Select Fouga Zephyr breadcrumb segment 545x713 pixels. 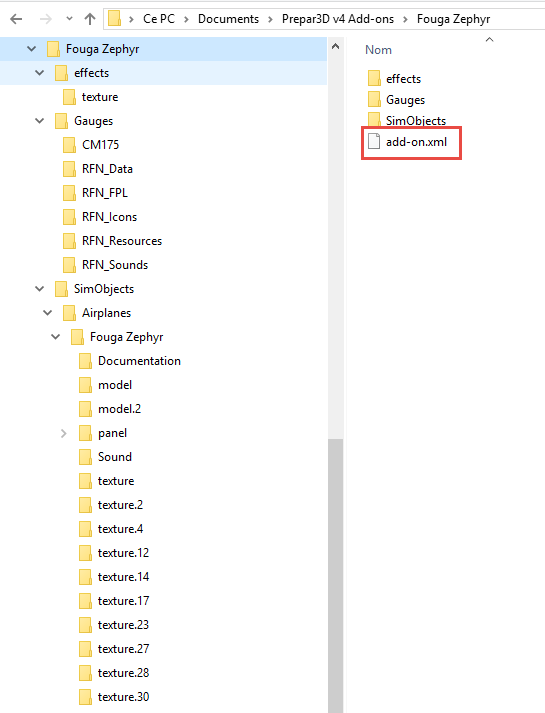pos(453,19)
